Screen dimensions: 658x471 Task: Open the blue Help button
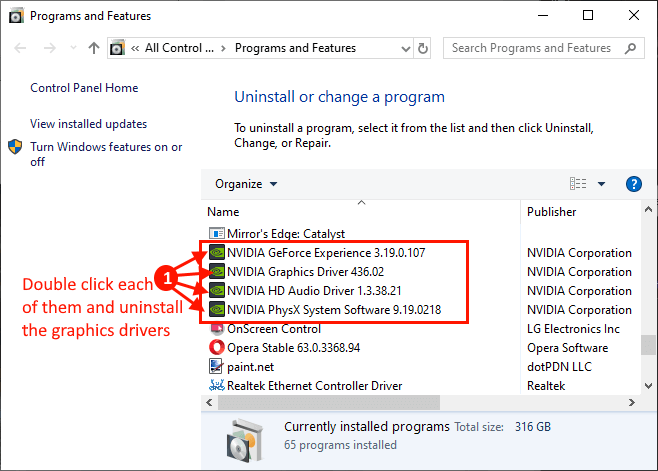(x=634, y=184)
